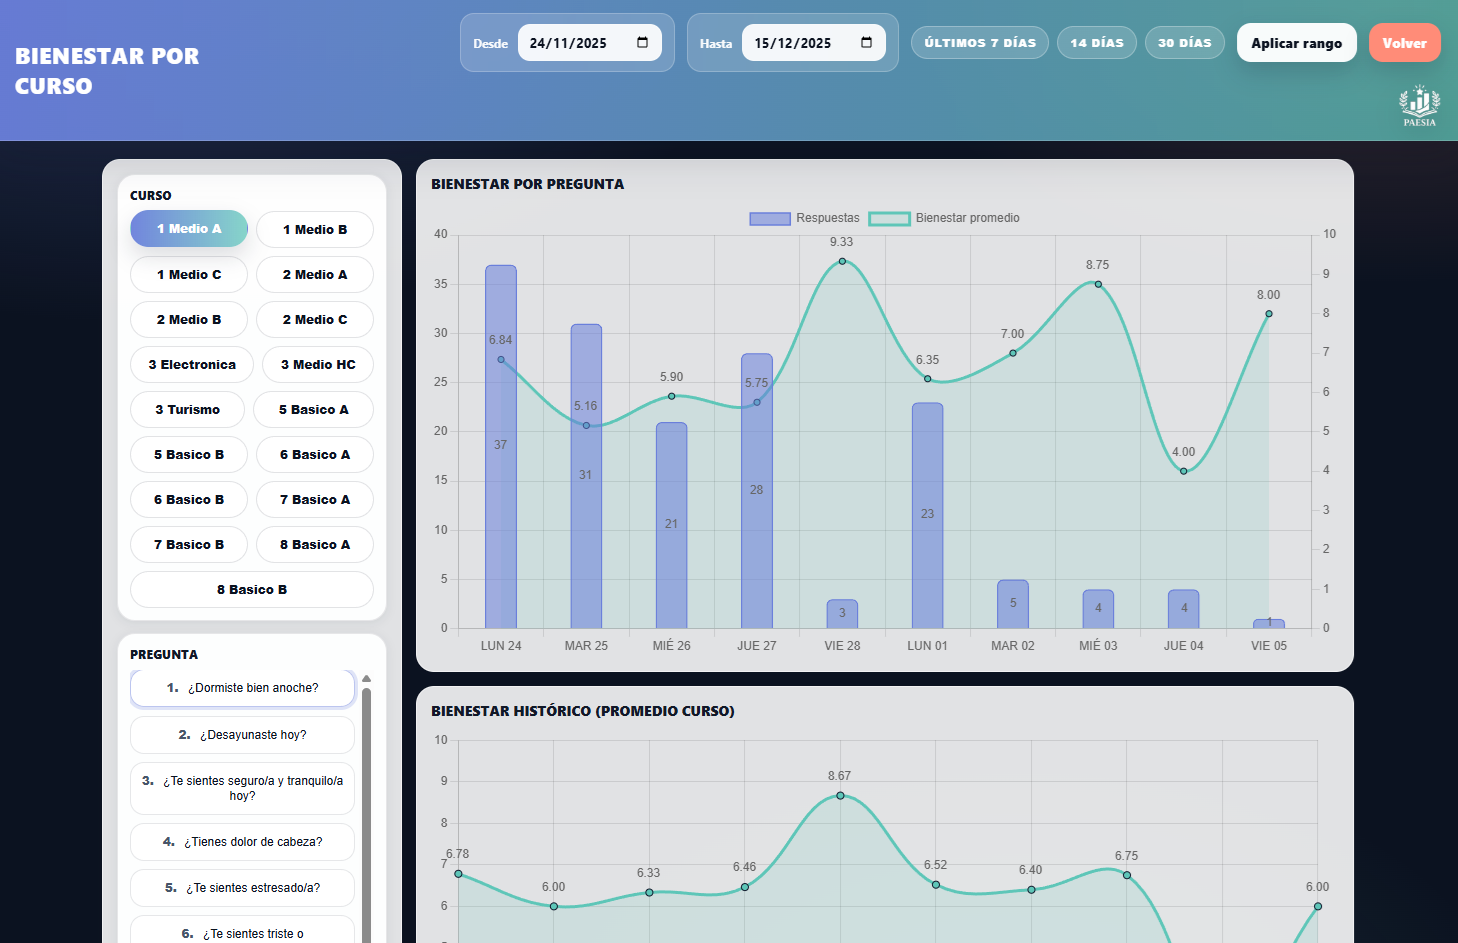Open the Desde date calendar picker icon
The height and width of the screenshot is (943, 1458).
pyautogui.click(x=642, y=43)
